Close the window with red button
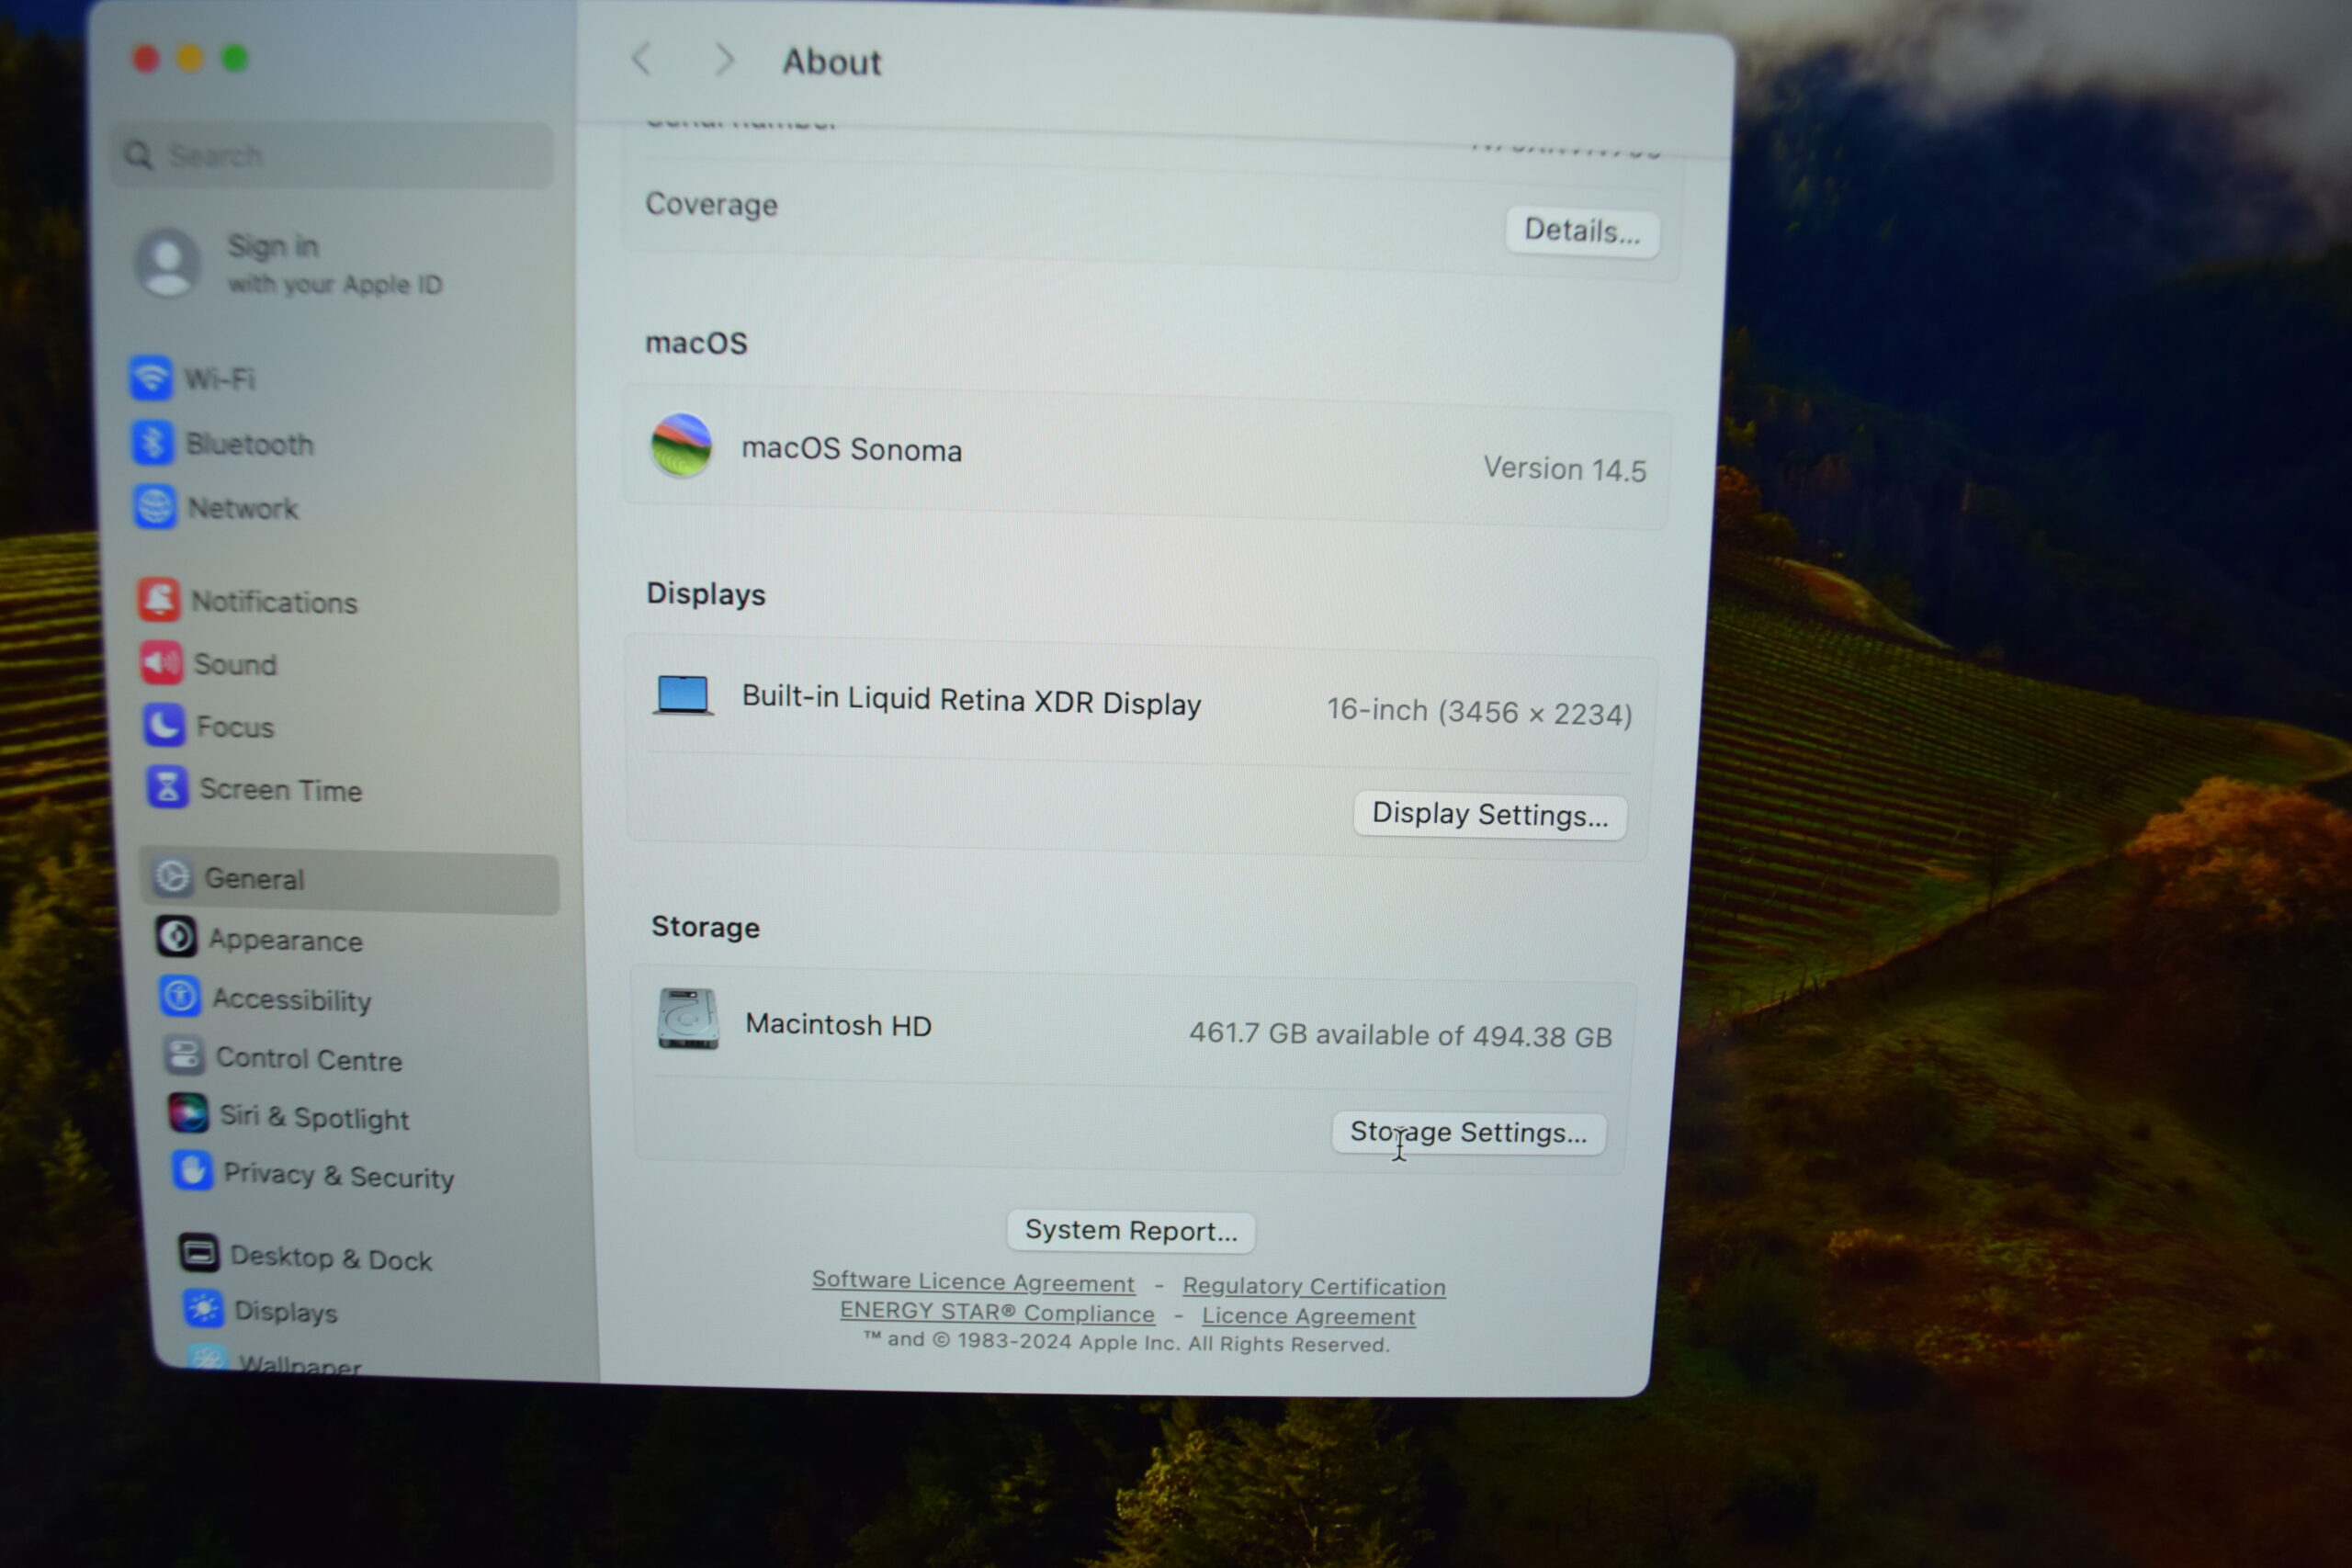This screenshot has width=2352, height=1568. click(x=147, y=59)
